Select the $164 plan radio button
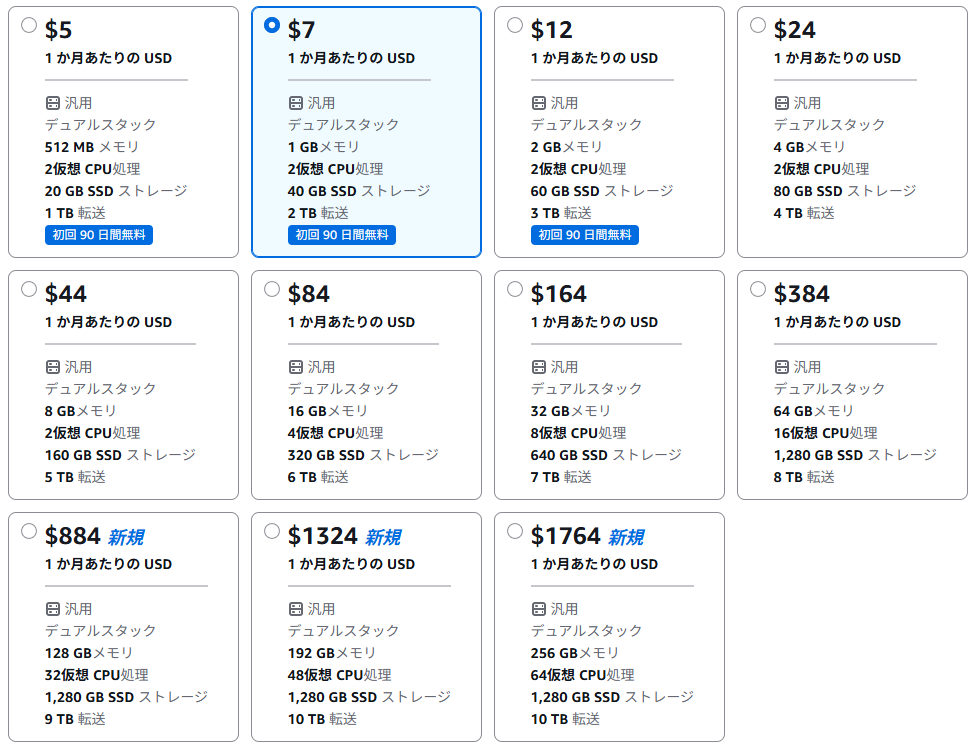978x748 pixels. click(x=515, y=289)
